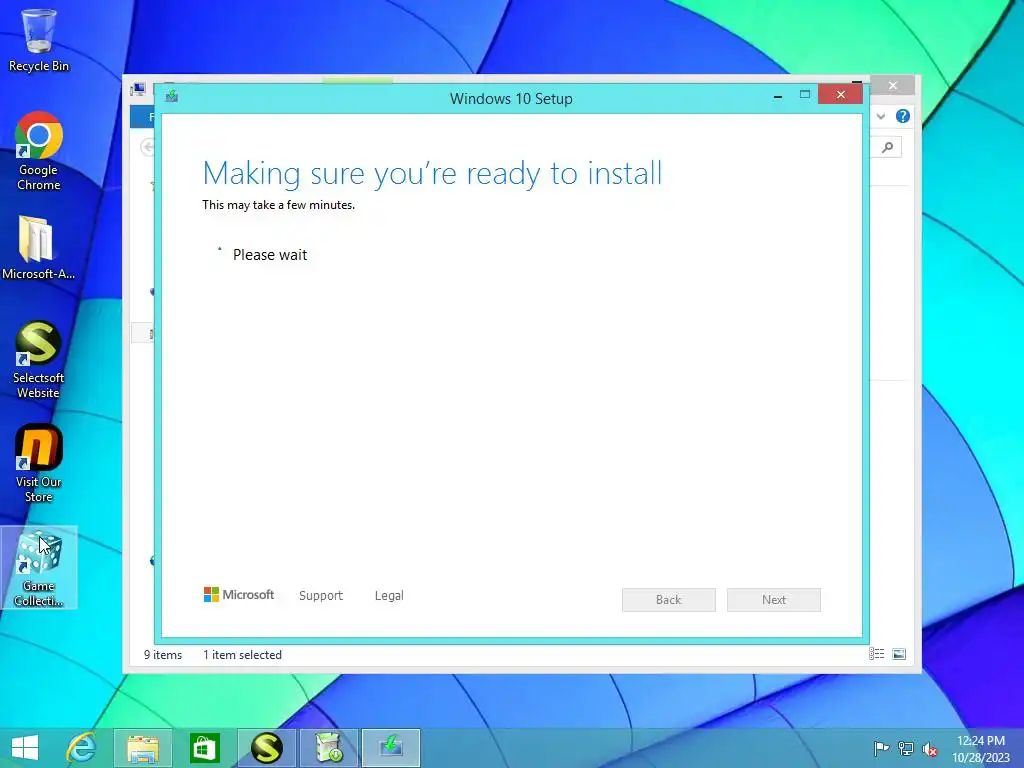Click the '1 item selected' status text
Screen dimensions: 1024x768
click(x=242, y=654)
